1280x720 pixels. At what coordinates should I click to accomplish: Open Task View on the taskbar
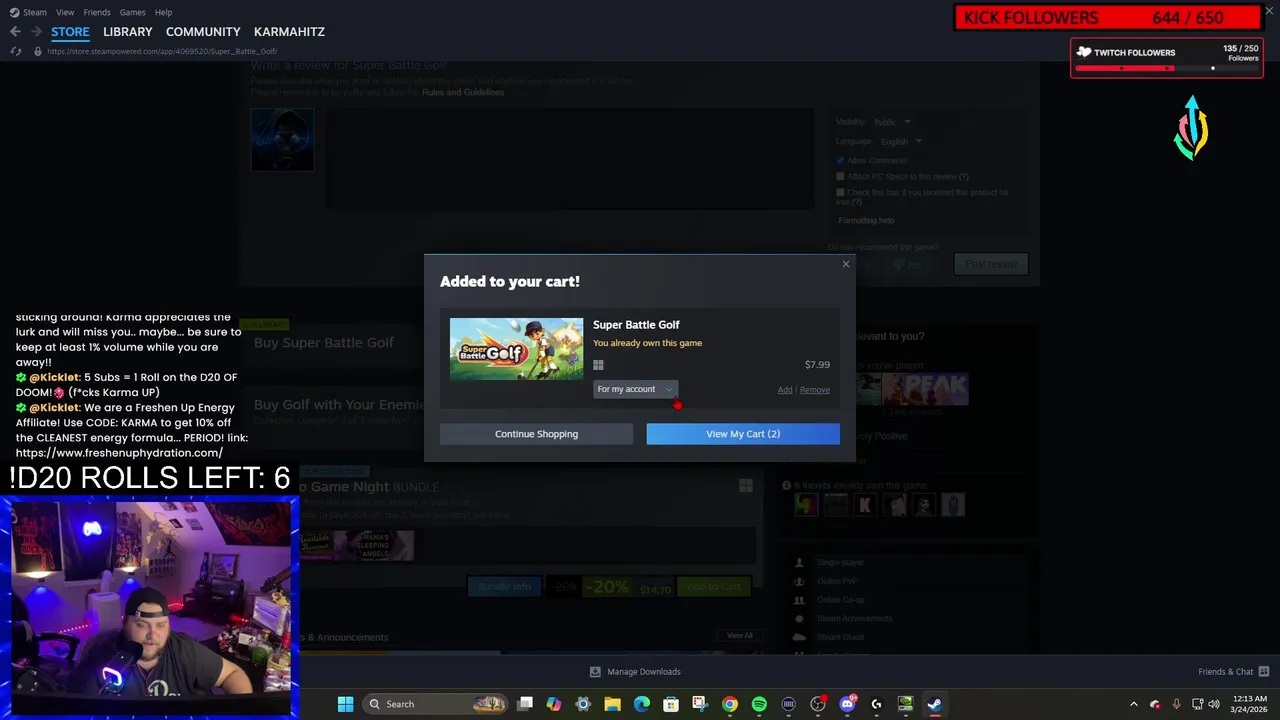click(x=525, y=704)
